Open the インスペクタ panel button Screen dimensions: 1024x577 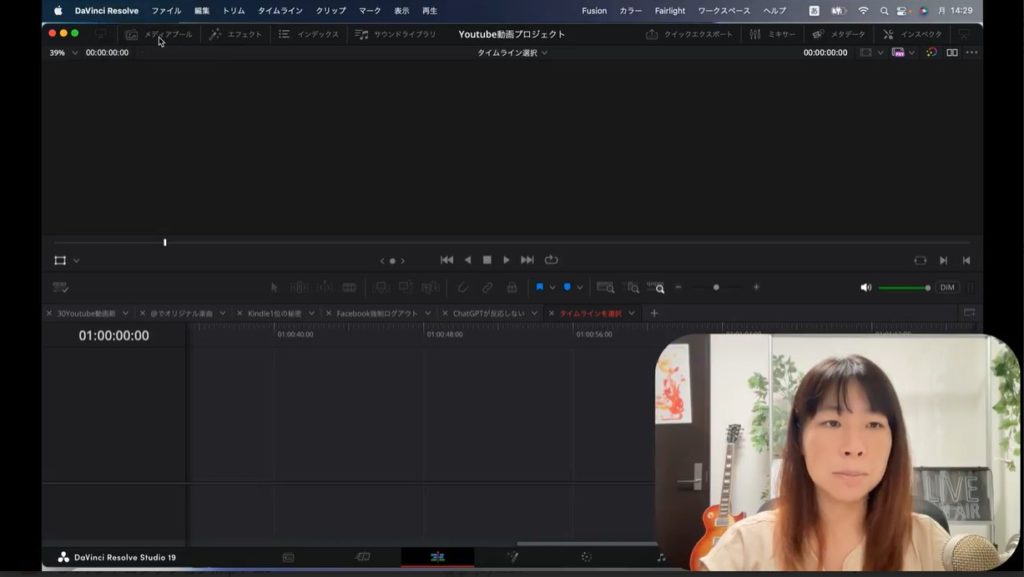point(912,34)
